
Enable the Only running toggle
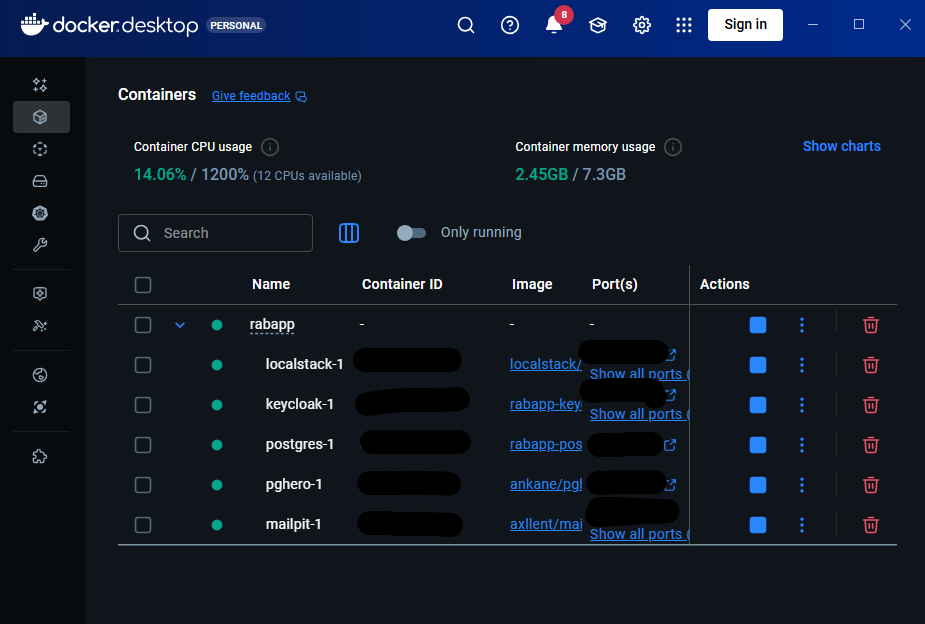click(x=412, y=232)
